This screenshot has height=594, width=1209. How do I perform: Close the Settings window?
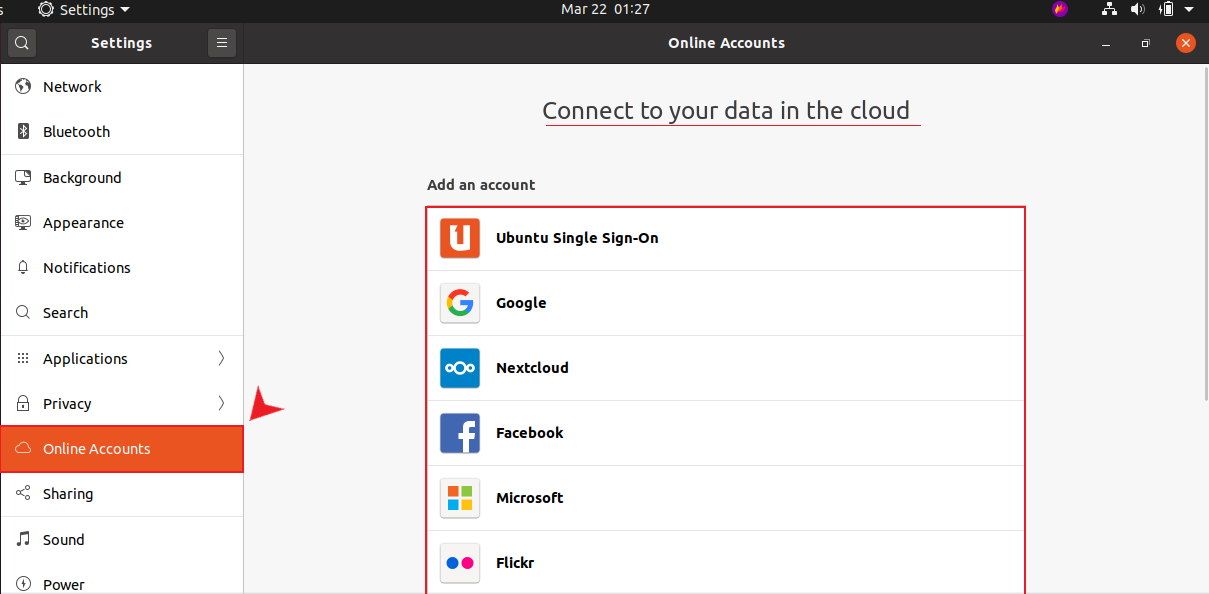point(1186,43)
